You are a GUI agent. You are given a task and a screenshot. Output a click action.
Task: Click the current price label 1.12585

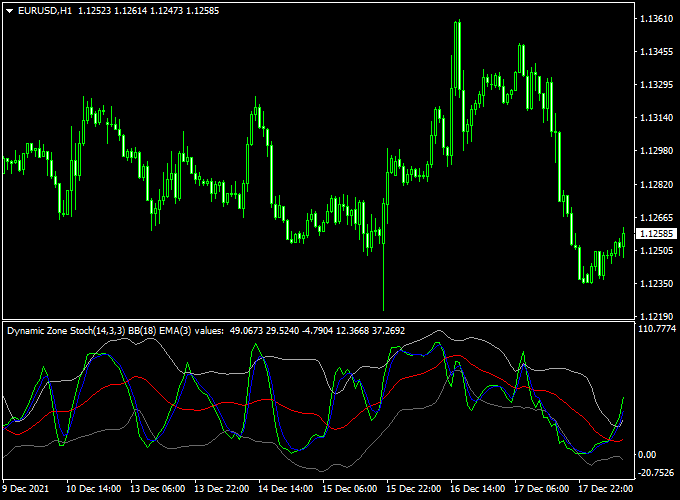657,234
